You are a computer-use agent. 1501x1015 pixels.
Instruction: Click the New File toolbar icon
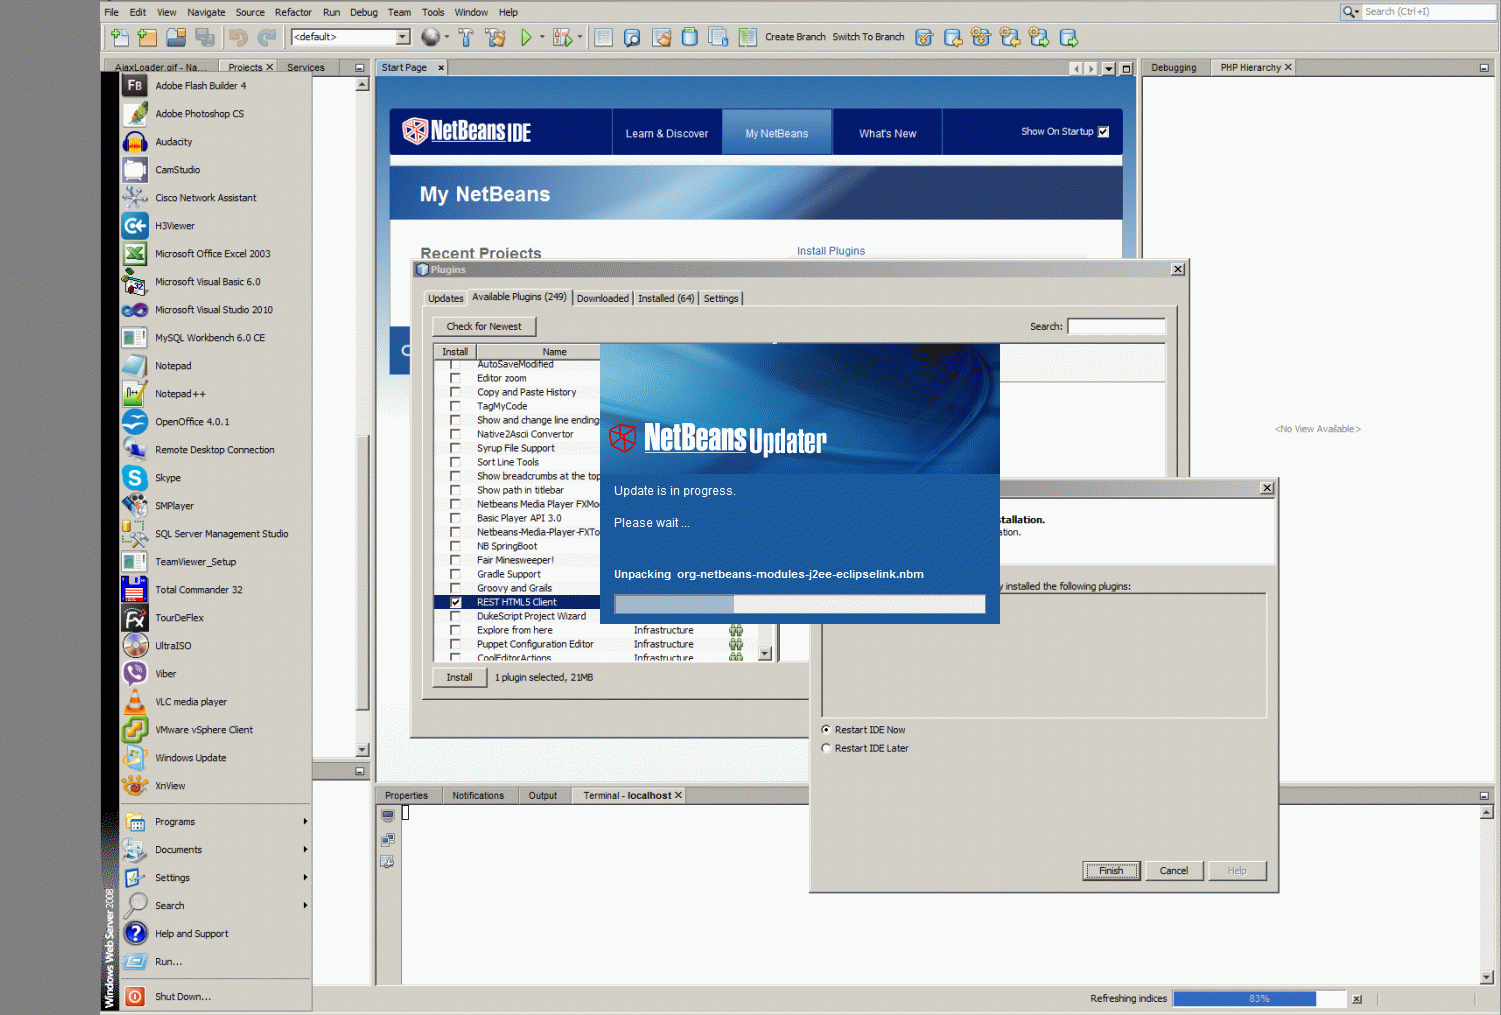tap(120, 38)
